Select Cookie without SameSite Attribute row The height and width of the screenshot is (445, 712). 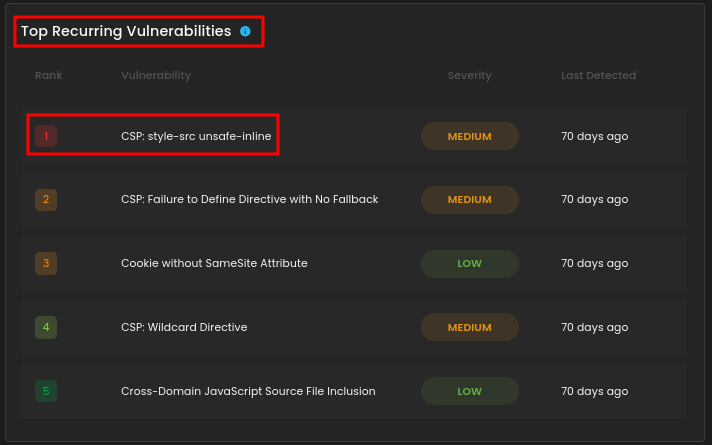click(x=214, y=264)
